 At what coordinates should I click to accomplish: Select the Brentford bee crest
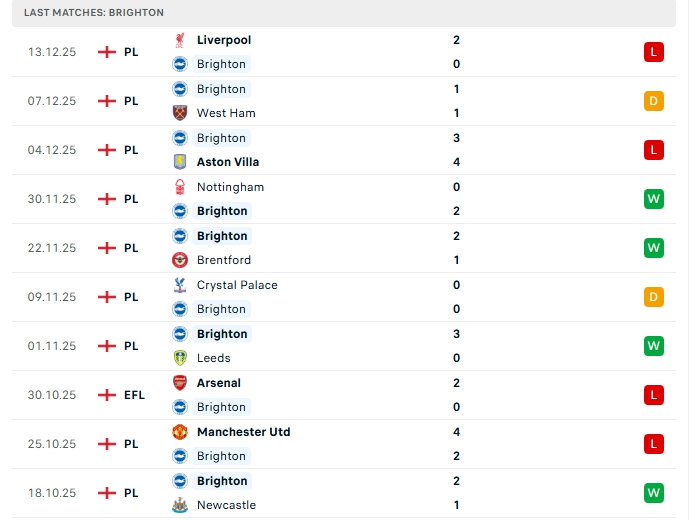[x=180, y=260]
